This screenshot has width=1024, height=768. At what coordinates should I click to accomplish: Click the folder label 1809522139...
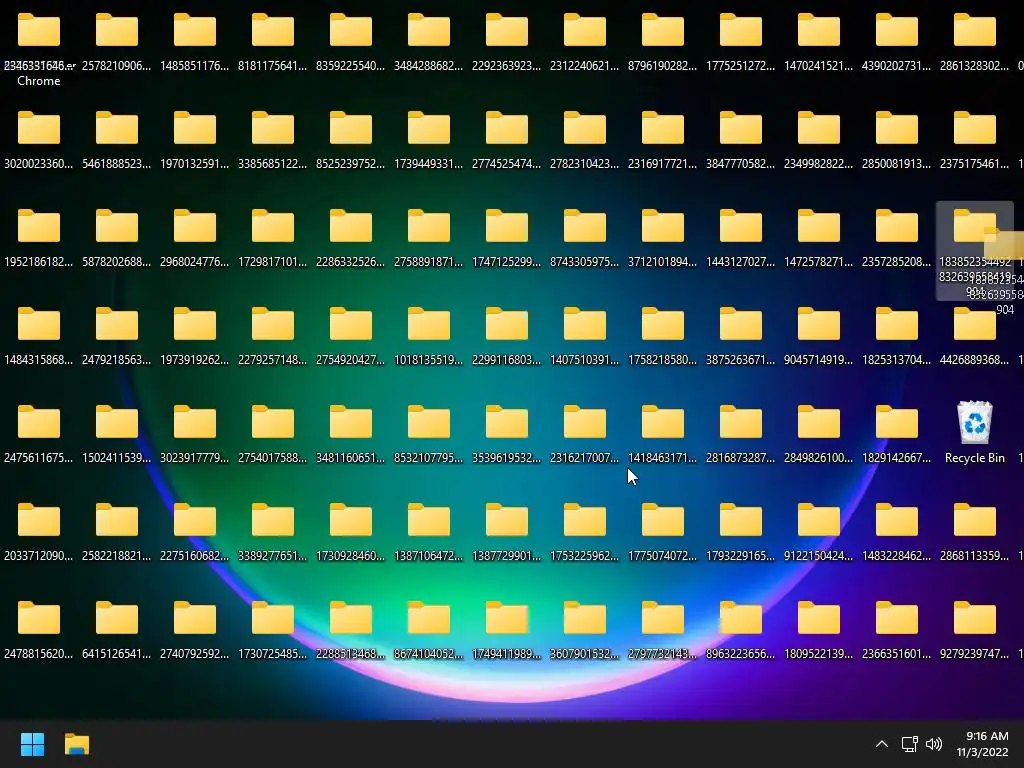(818, 654)
